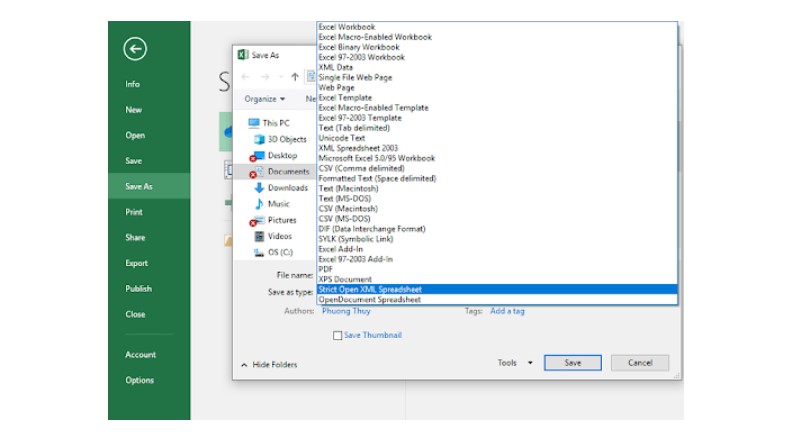800x444 pixels.
Task: Open Publish in backstage menu
Action: tap(149, 289)
